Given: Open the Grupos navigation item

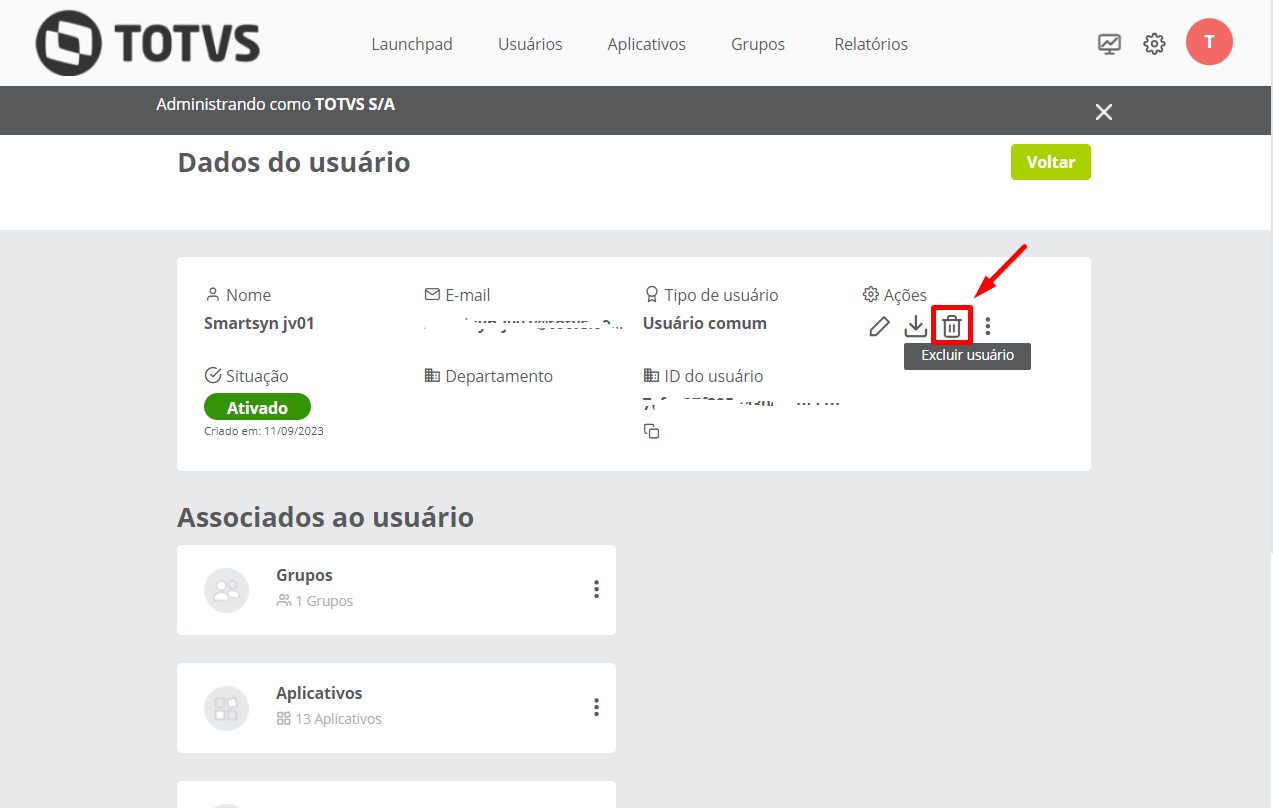Looking at the screenshot, I should [758, 44].
